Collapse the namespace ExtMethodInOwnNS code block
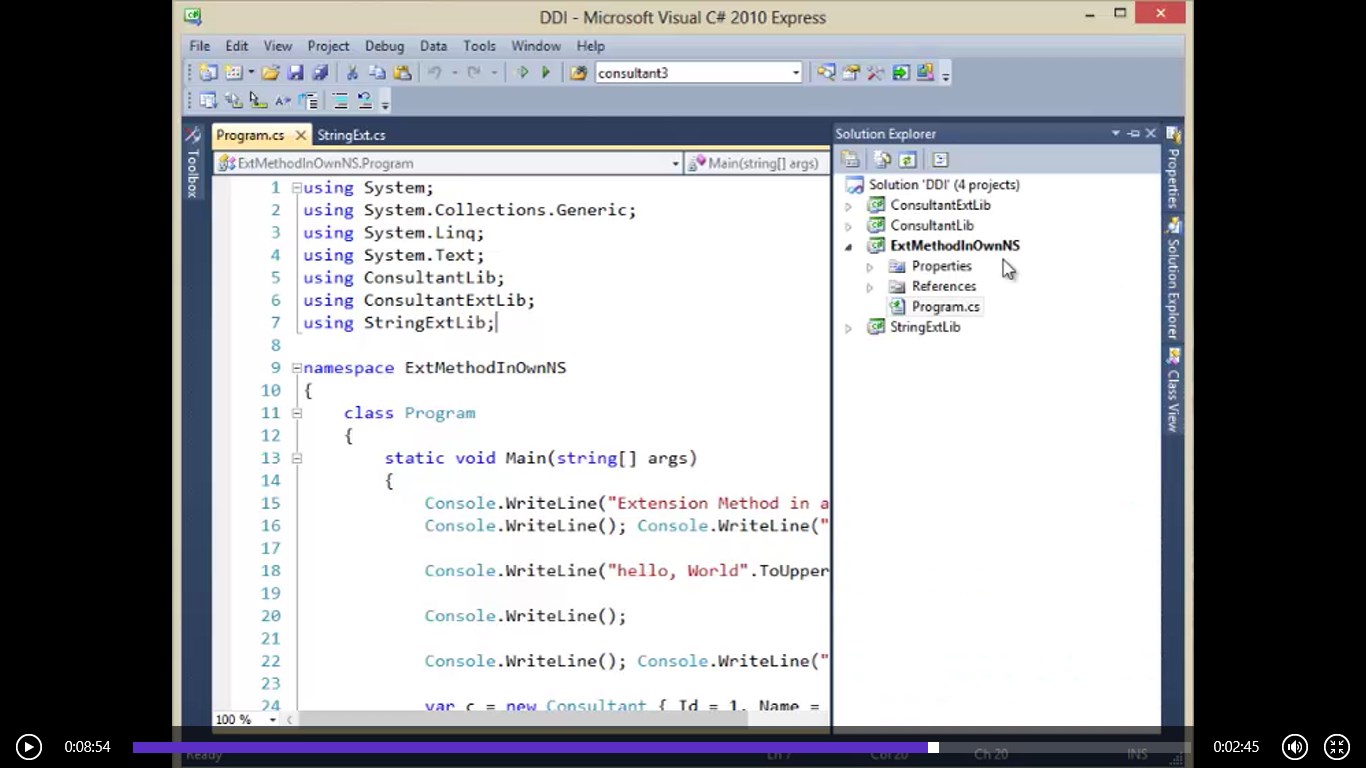The height and width of the screenshot is (768, 1366). [x=296, y=368]
